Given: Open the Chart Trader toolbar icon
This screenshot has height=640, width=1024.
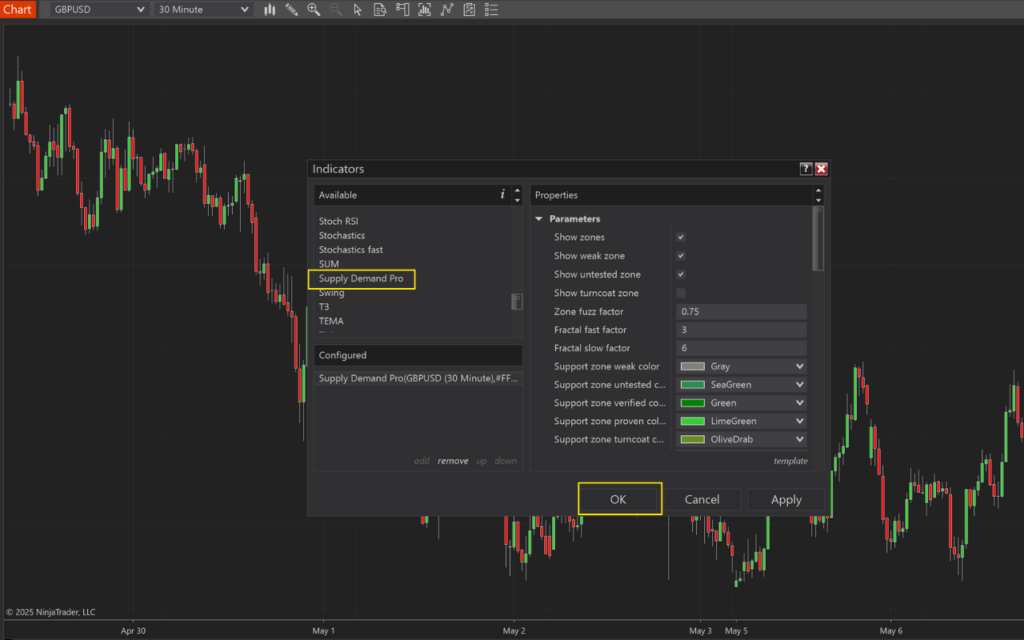Looking at the screenshot, I should click(402, 10).
